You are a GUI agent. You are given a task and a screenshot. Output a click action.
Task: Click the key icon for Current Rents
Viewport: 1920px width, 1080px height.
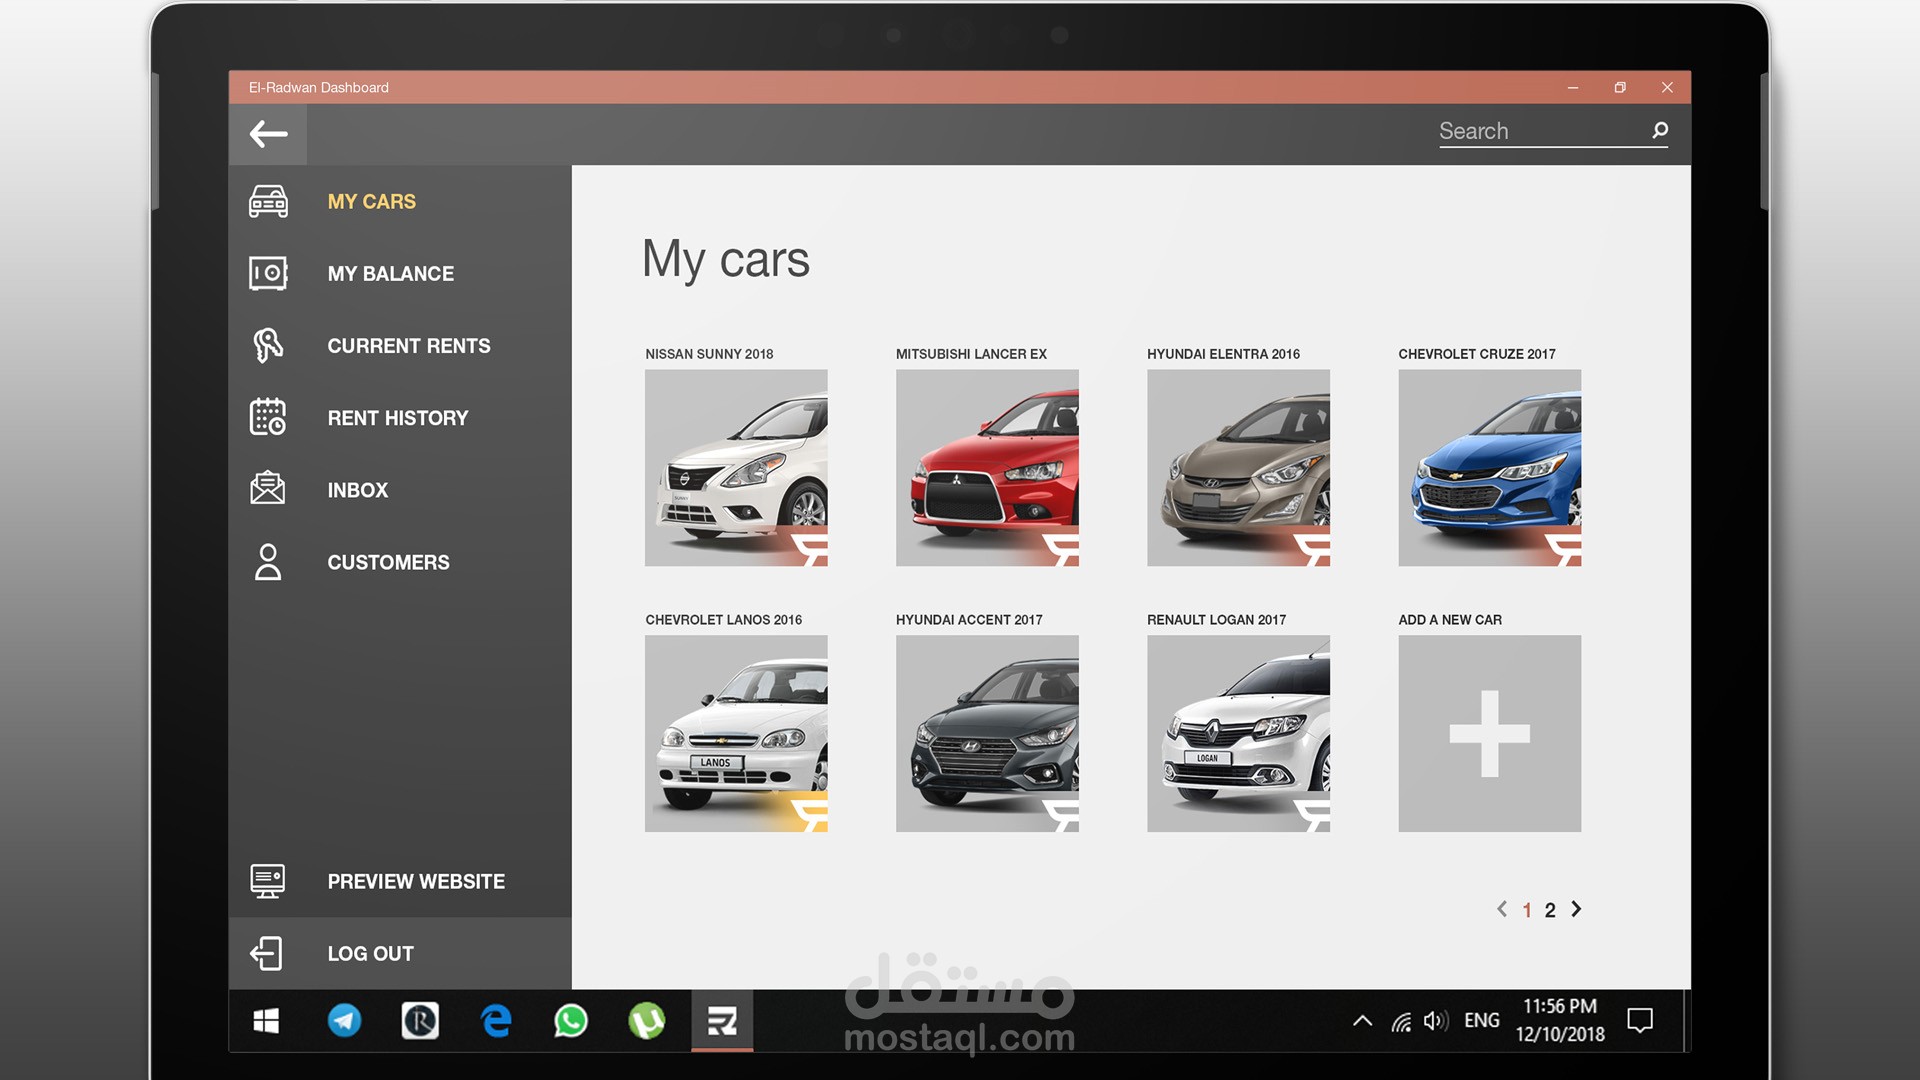tap(268, 346)
